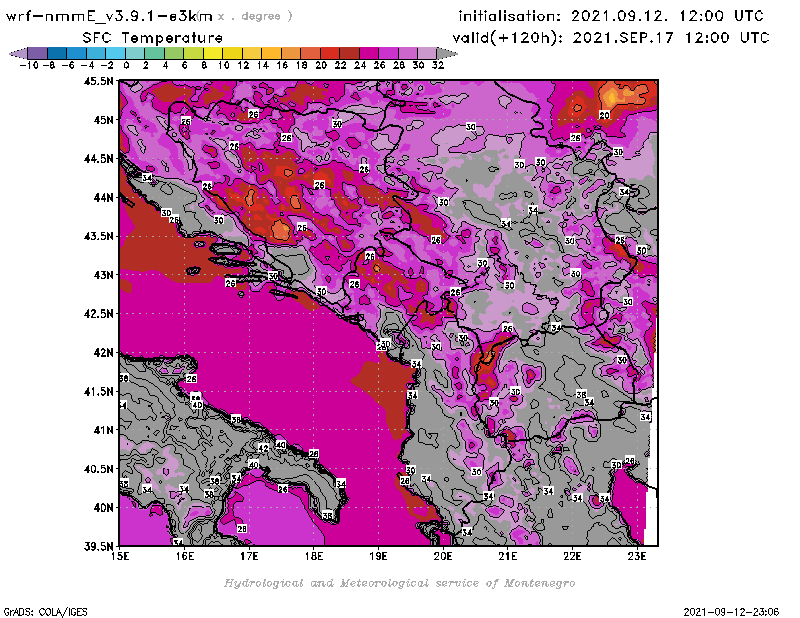Click the '45.5N' latitude label

pos(98,81)
